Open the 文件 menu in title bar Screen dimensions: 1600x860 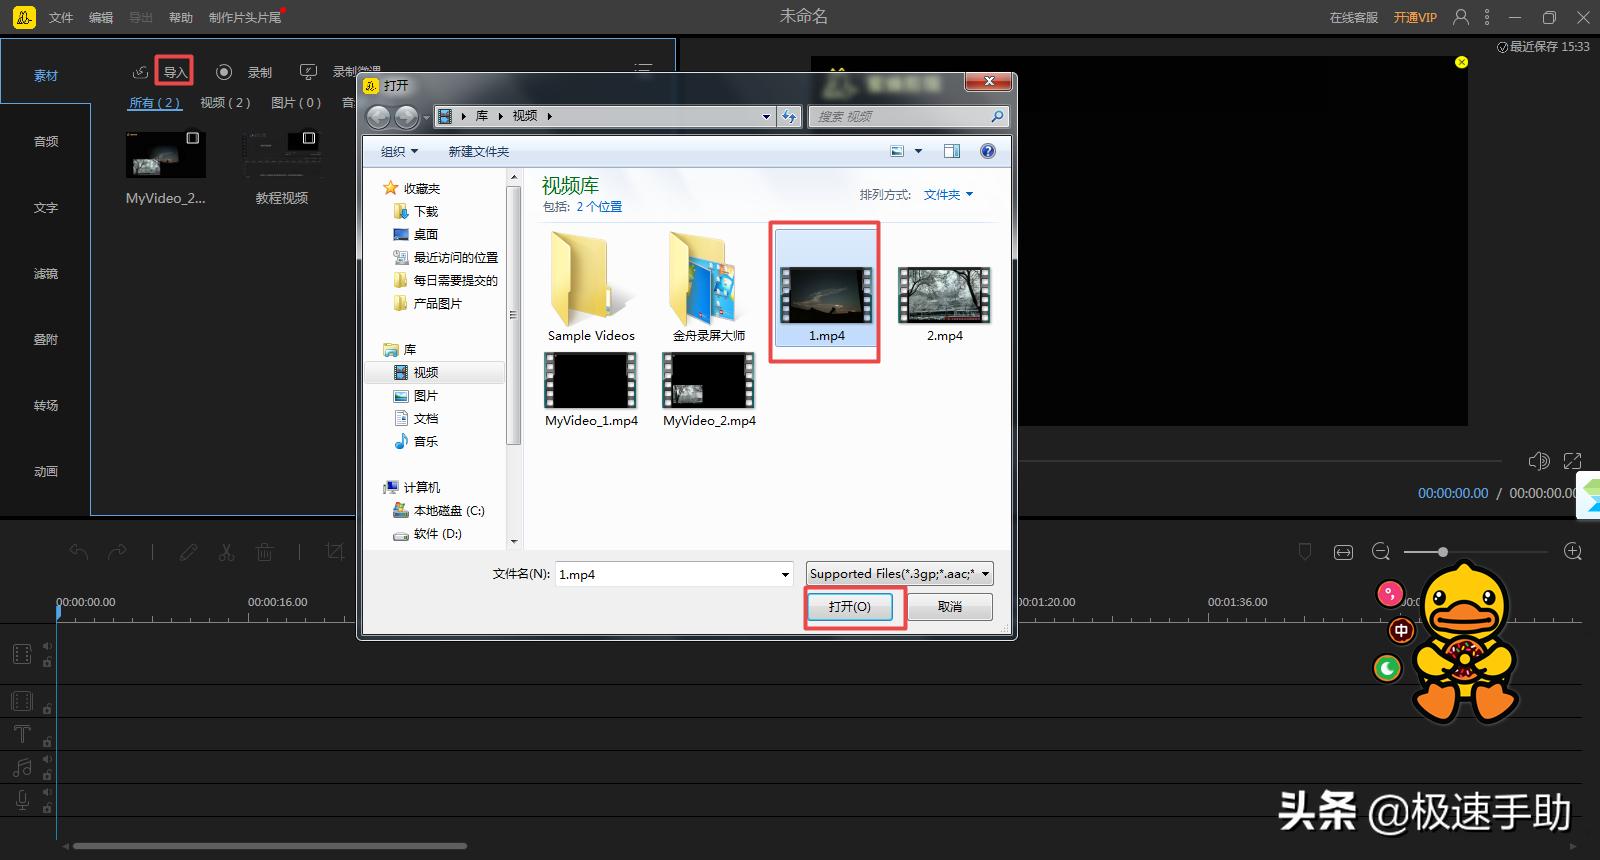coord(61,17)
